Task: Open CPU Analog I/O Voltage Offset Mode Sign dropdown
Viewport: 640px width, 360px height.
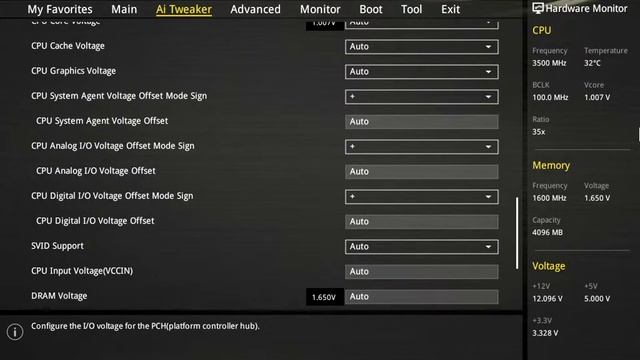Action: click(x=422, y=147)
